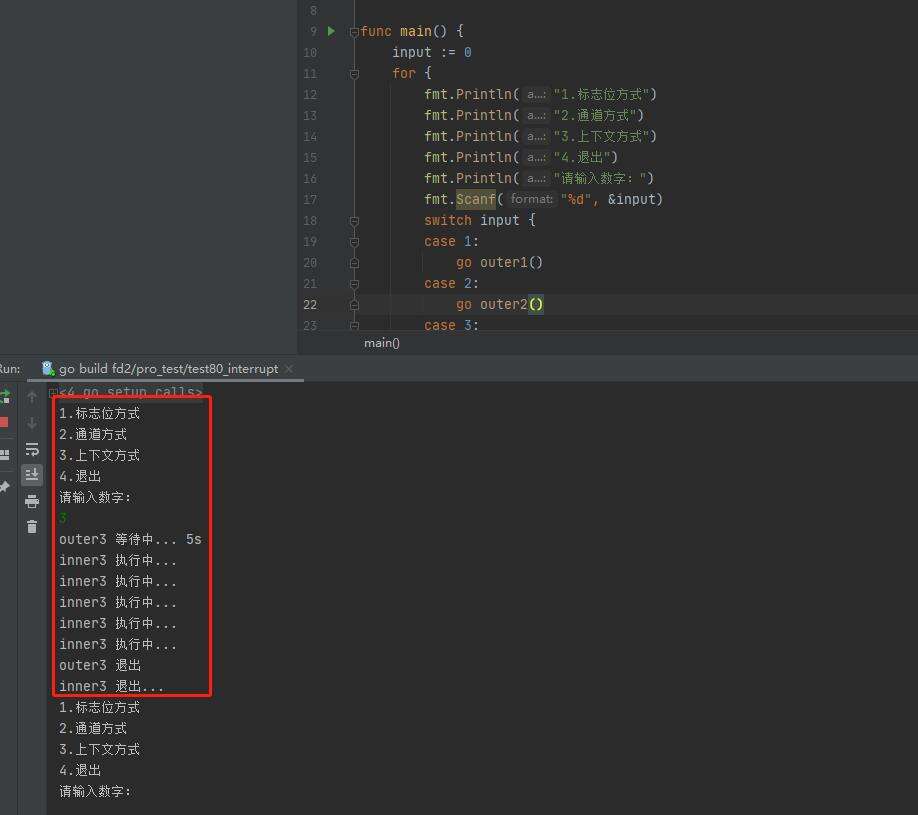918x815 pixels.
Task: Select the go build fd2/pro_test/test80_interrupt tab
Action: click(168, 369)
